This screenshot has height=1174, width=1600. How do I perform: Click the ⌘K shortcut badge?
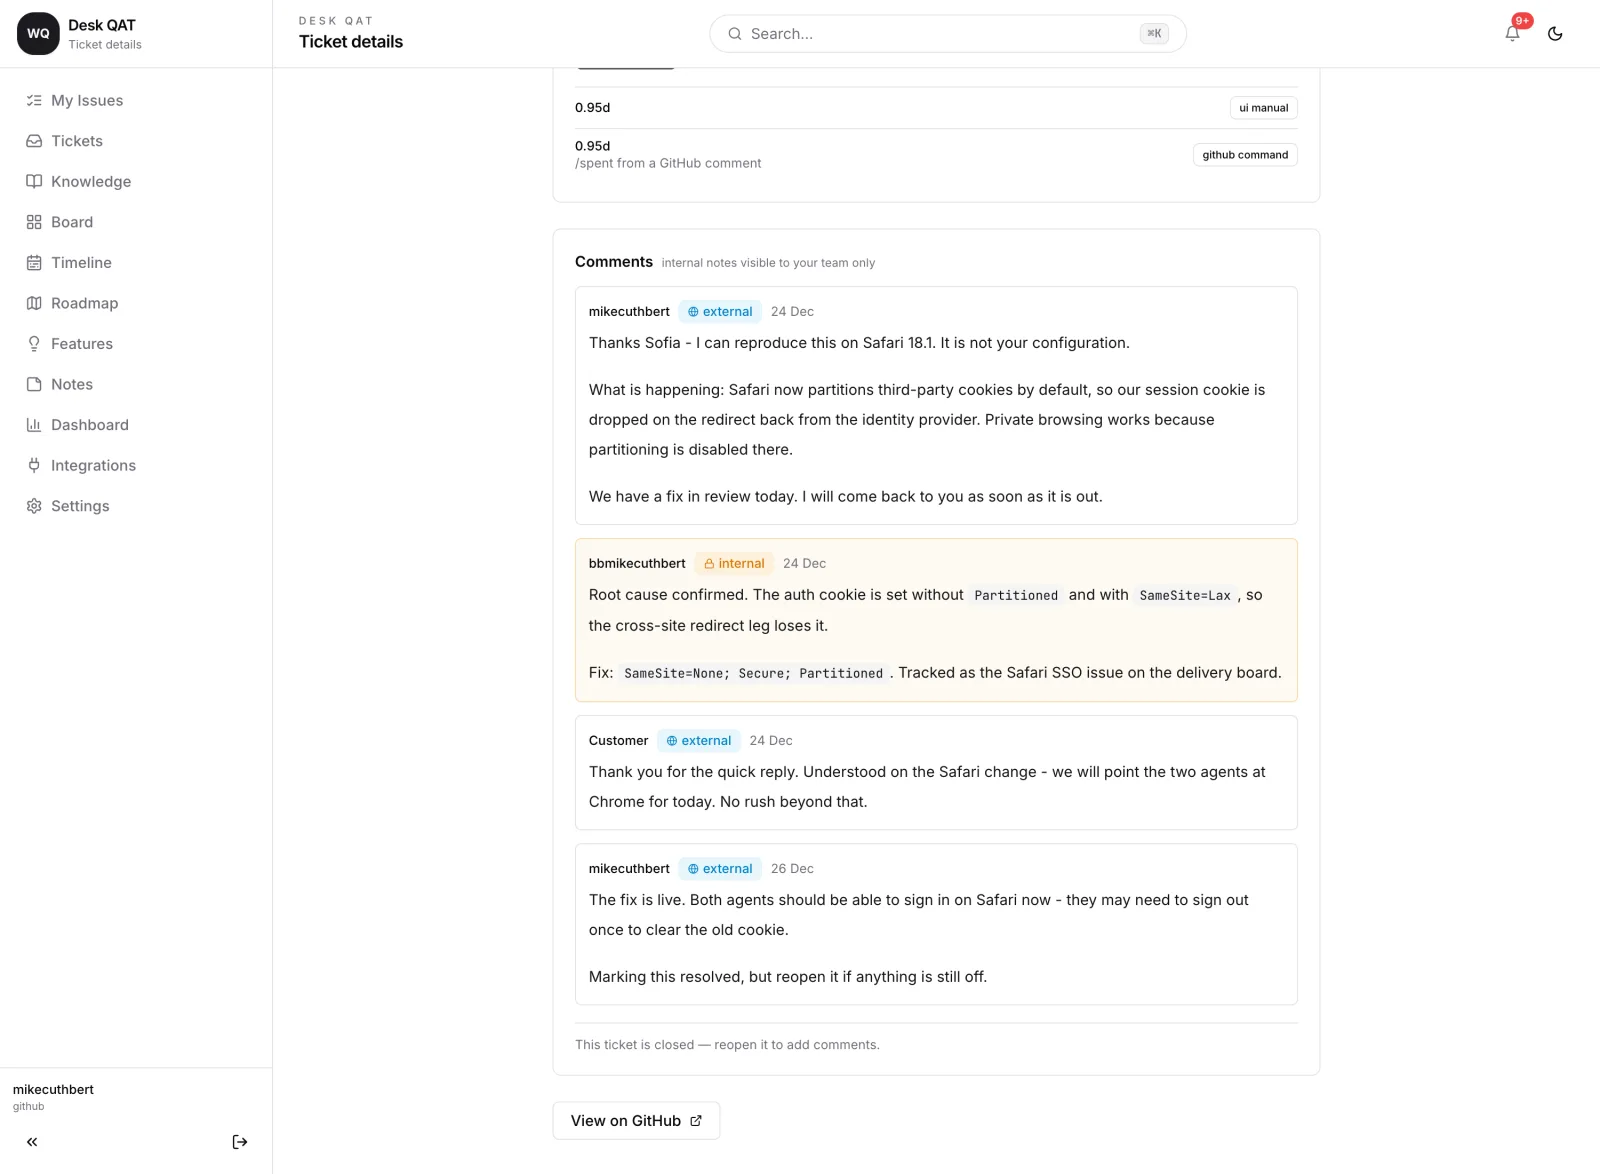(1154, 33)
